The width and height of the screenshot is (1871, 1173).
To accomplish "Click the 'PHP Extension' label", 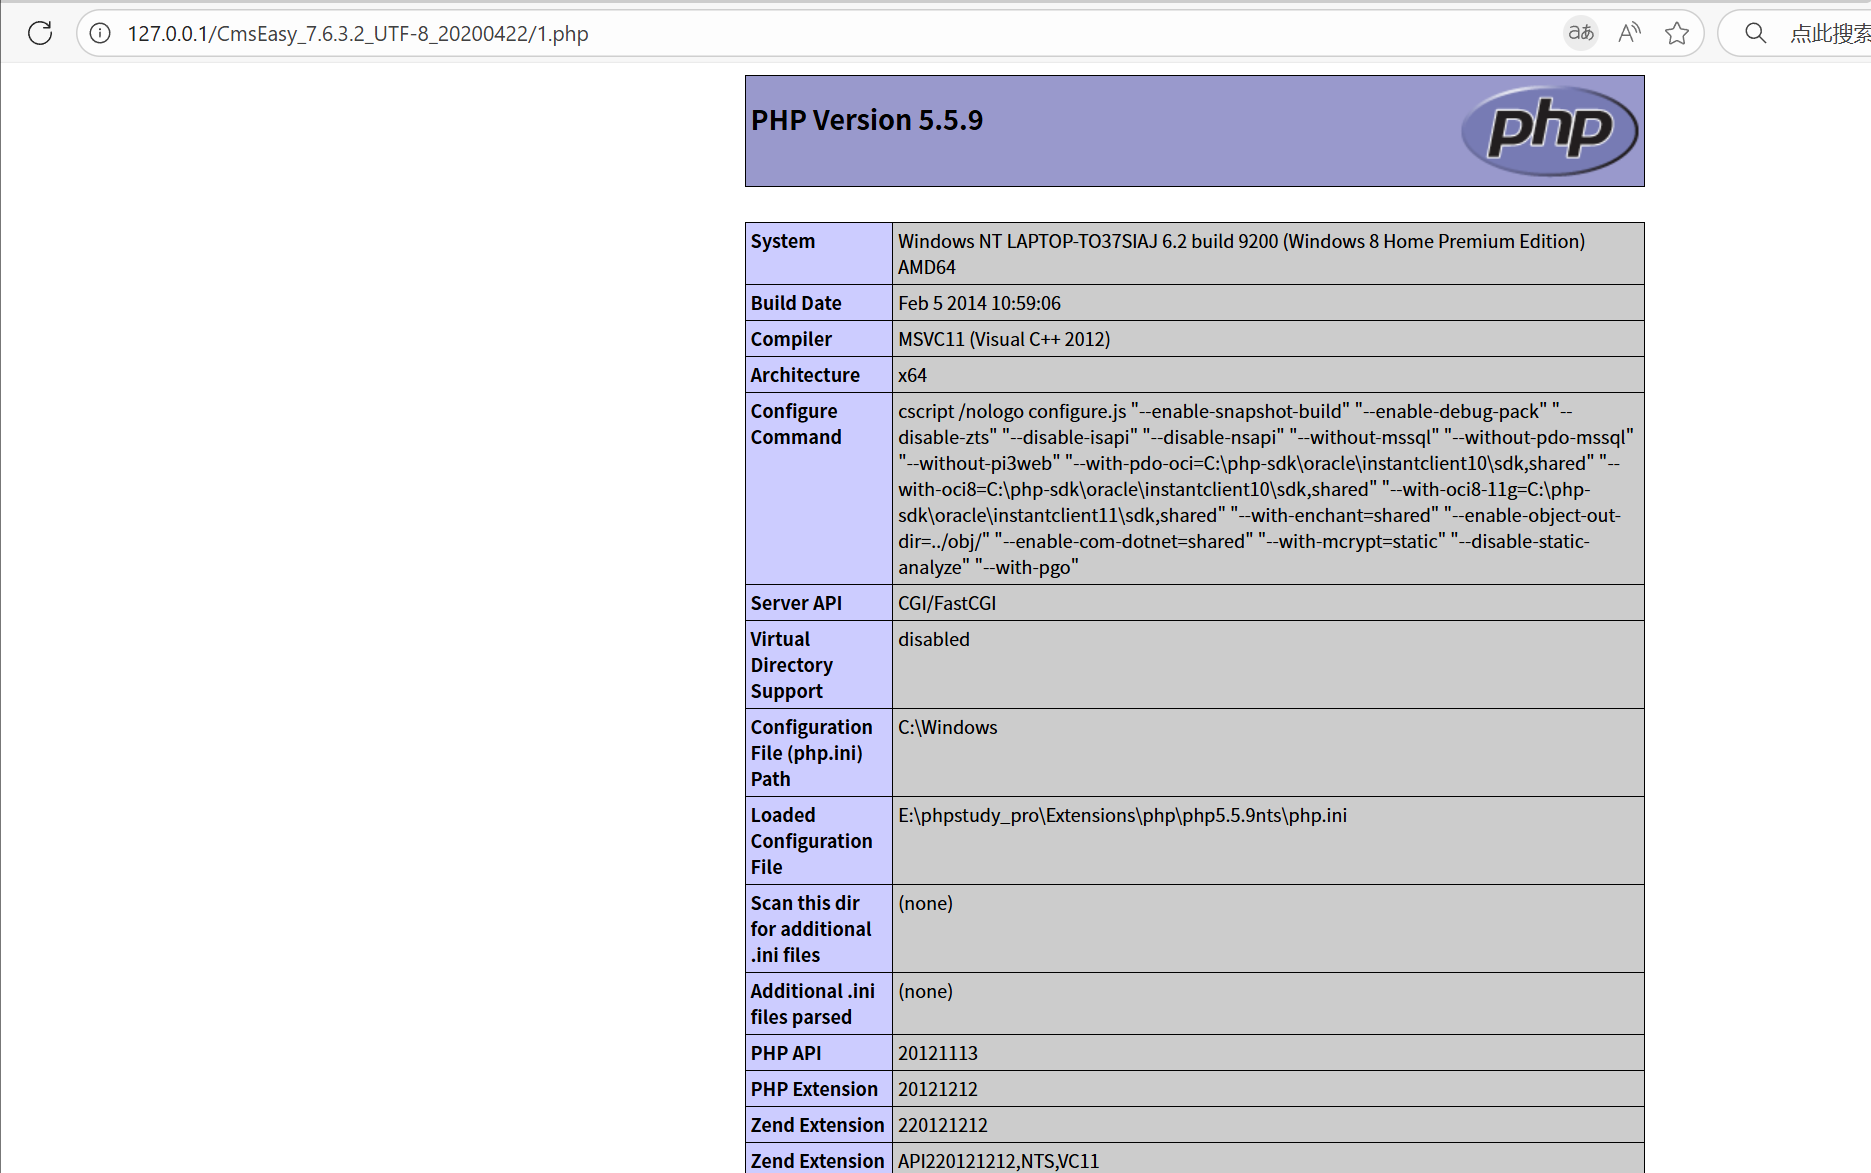I will [814, 1089].
